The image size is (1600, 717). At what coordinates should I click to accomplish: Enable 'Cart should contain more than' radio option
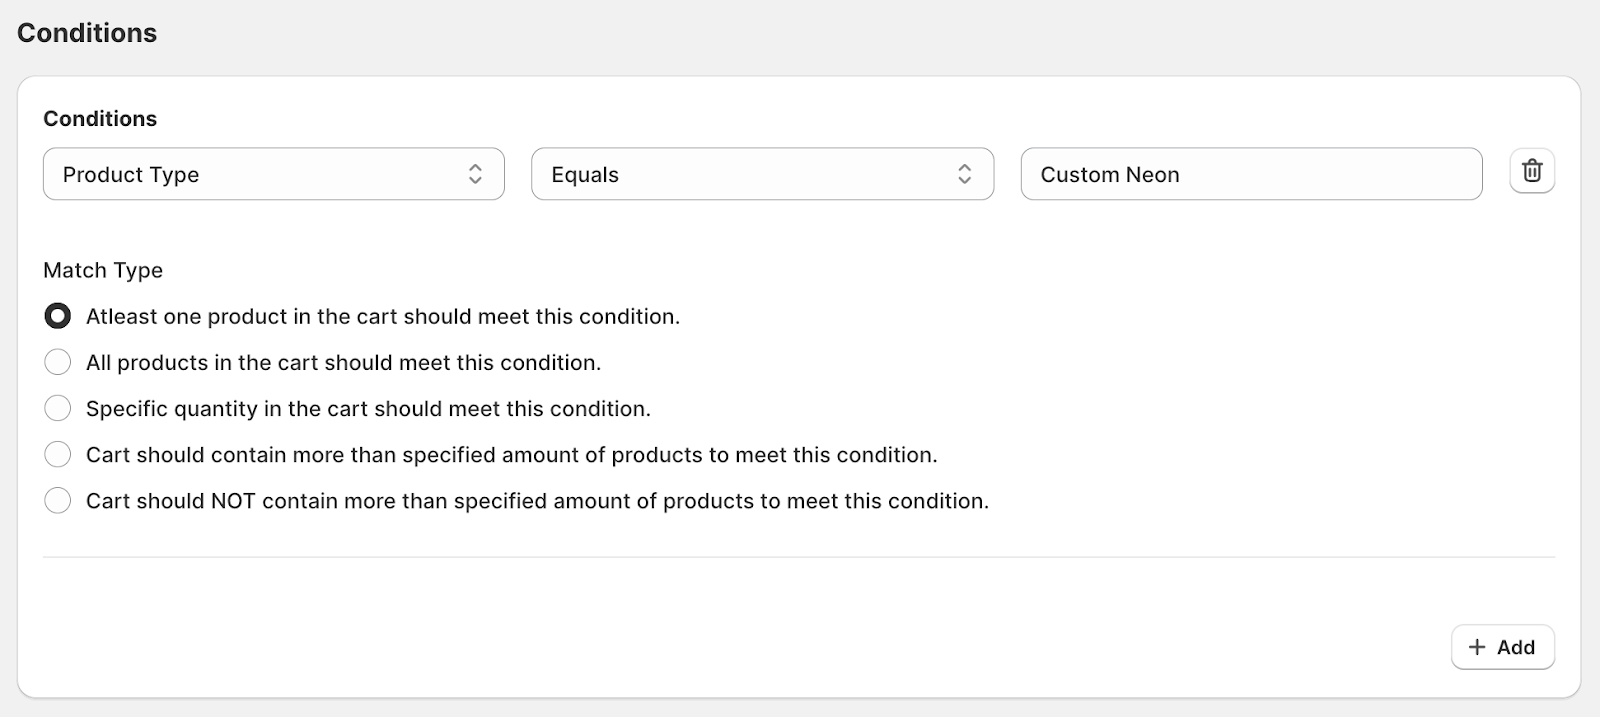tap(58, 454)
